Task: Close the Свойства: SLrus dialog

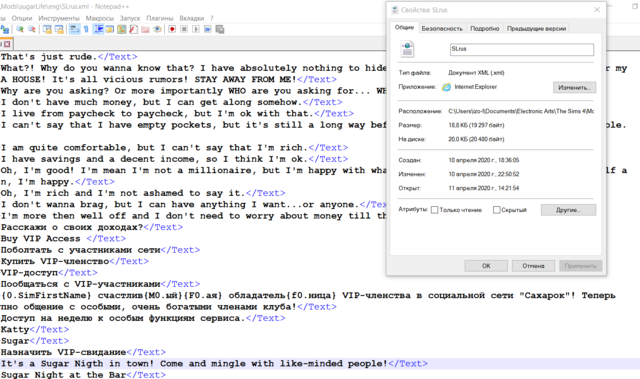Action: pos(597,10)
